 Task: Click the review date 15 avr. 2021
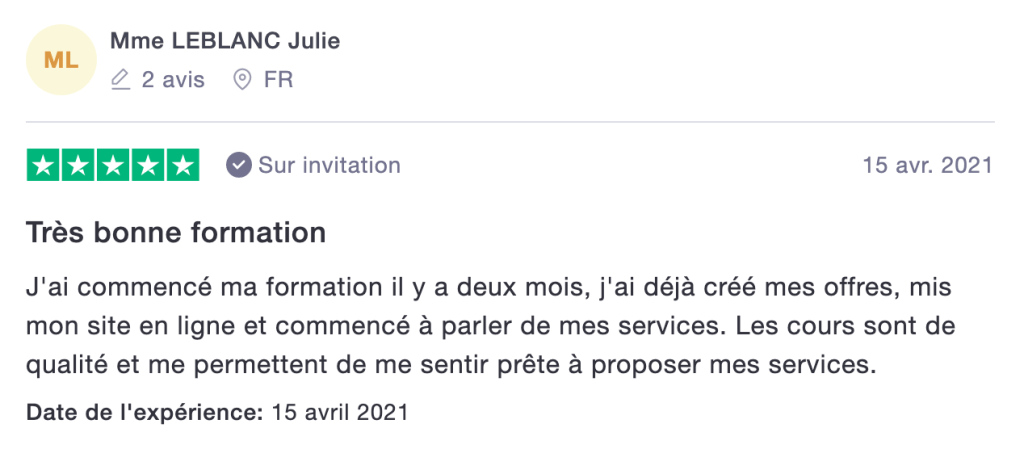point(927,165)
